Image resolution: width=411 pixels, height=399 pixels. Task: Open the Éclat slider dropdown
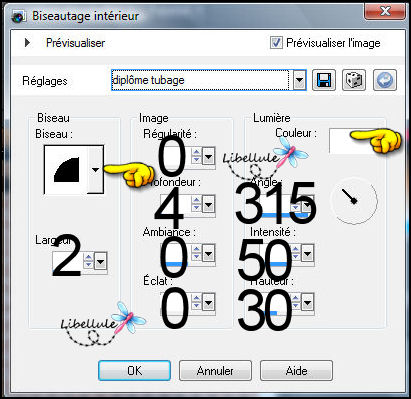pos(208,303)
